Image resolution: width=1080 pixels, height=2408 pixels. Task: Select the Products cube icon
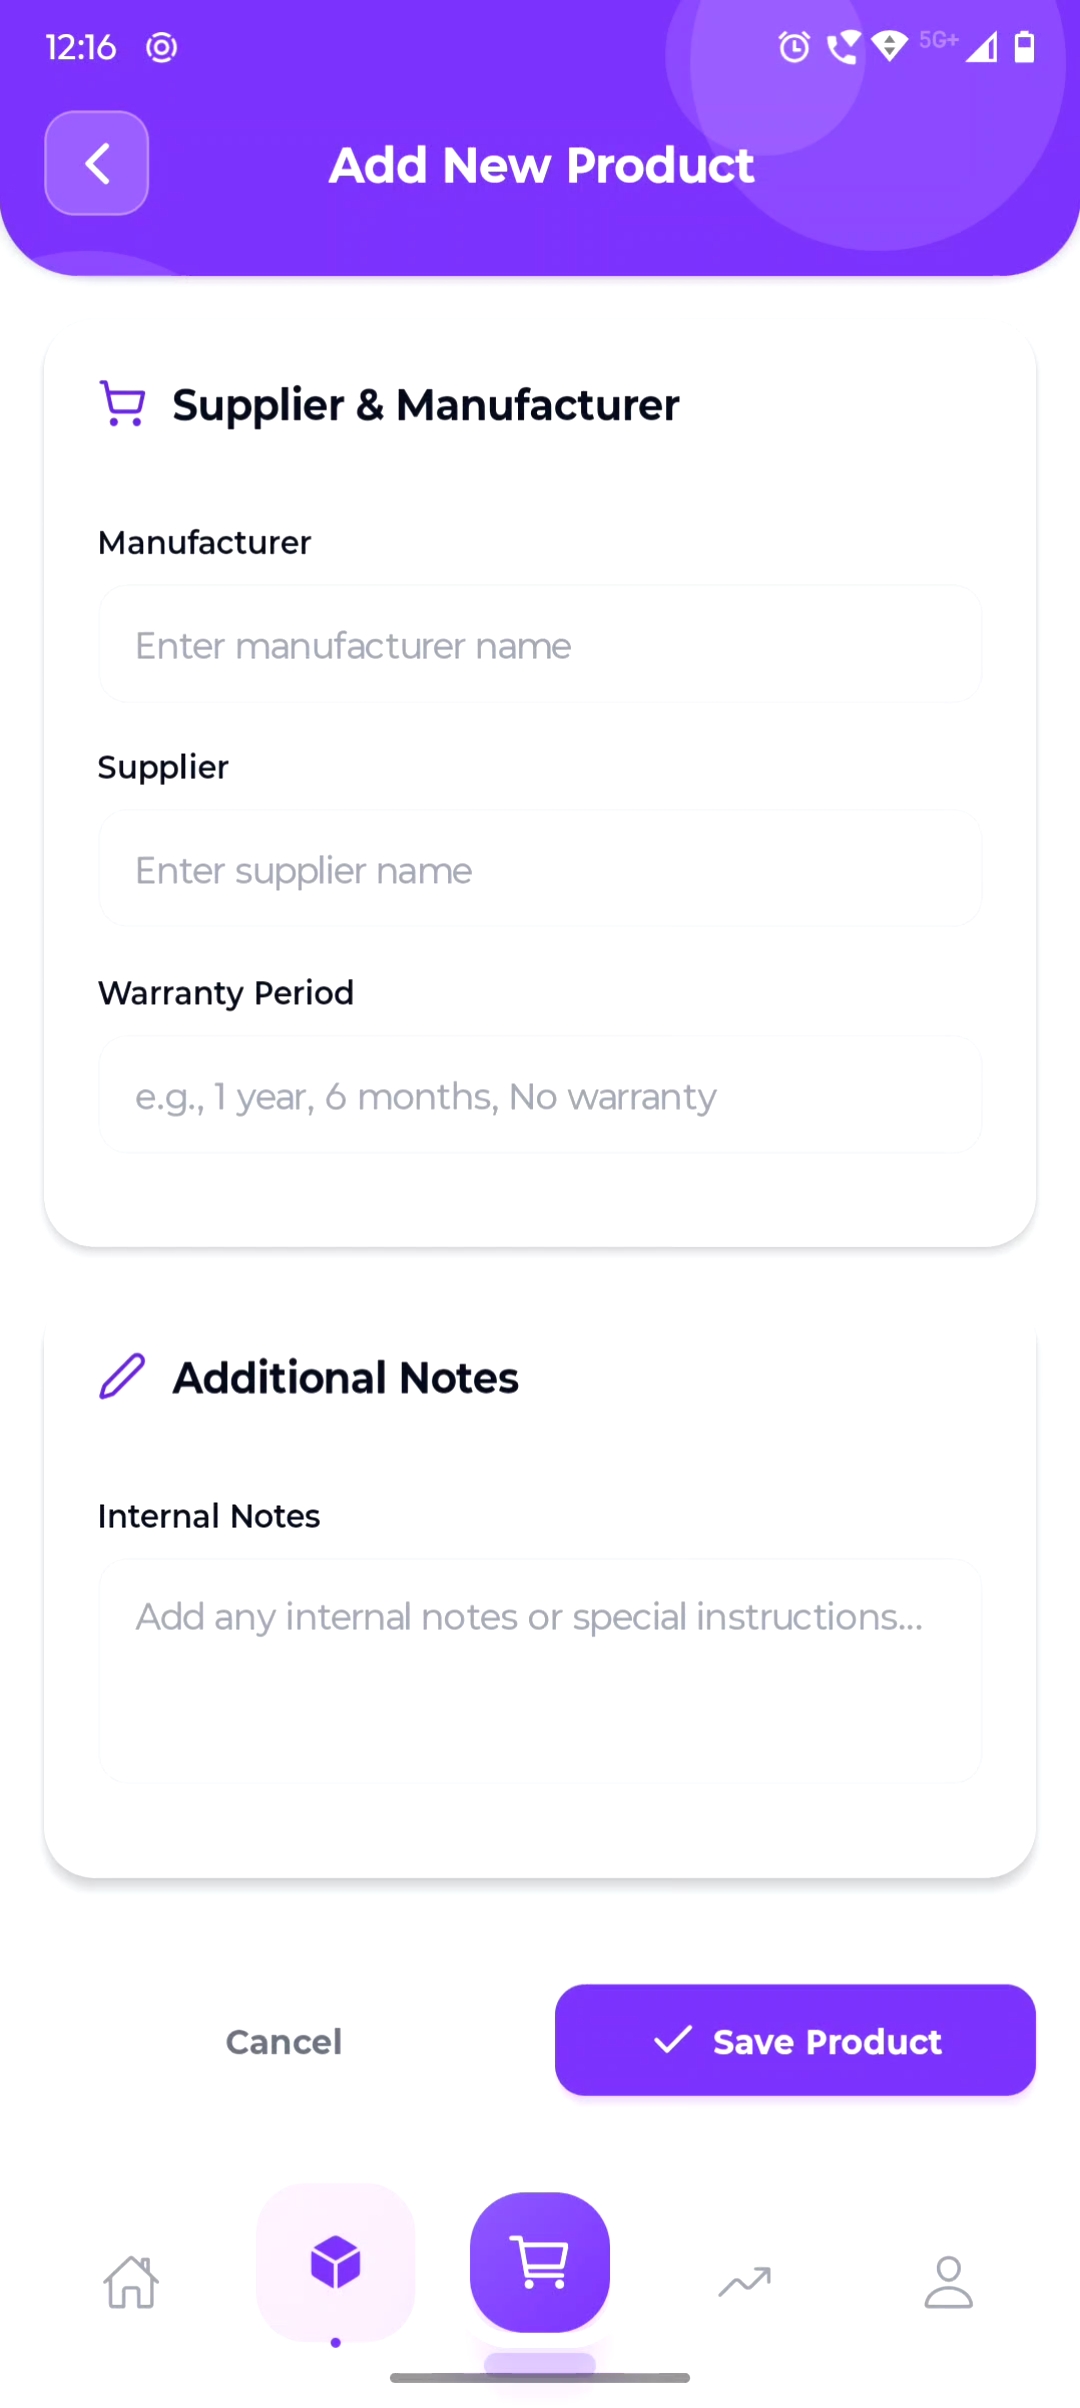click(335, 2262)
